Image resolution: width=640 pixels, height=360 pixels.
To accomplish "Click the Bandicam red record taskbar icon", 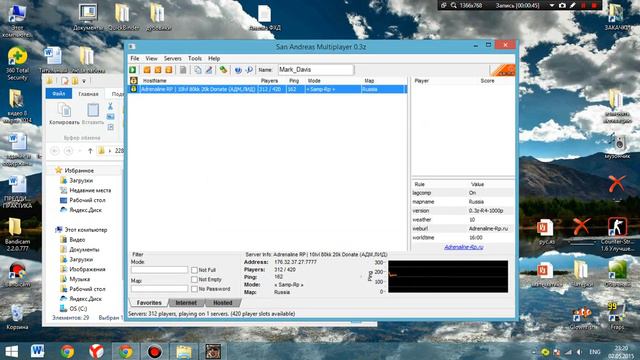I will [155, 351].
